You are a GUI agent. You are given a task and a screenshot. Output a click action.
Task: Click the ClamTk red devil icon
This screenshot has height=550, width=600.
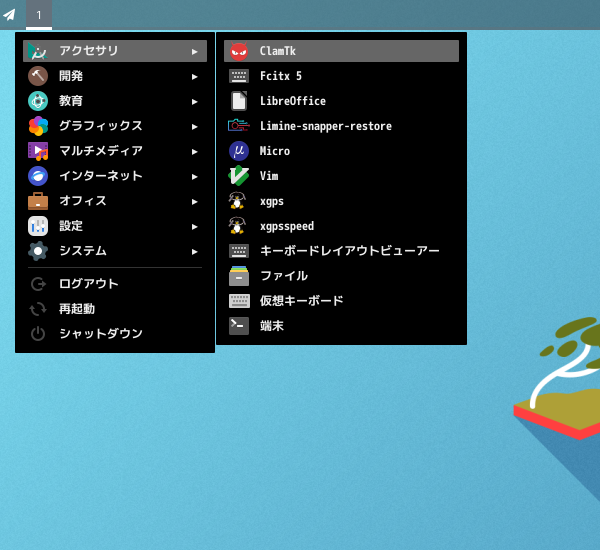[x=239, y=51]
